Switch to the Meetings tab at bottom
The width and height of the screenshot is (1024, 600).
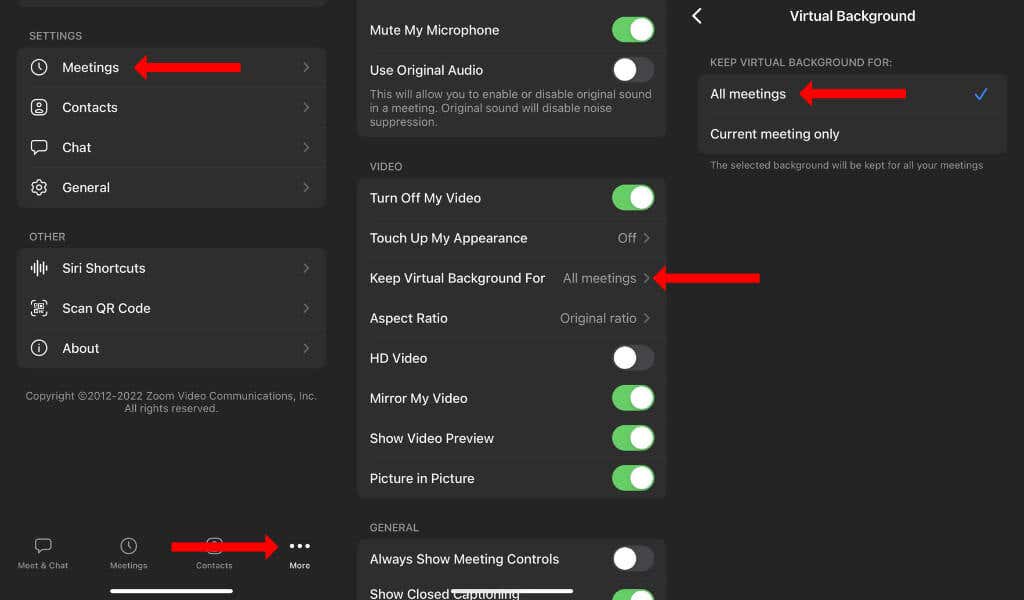128,546
